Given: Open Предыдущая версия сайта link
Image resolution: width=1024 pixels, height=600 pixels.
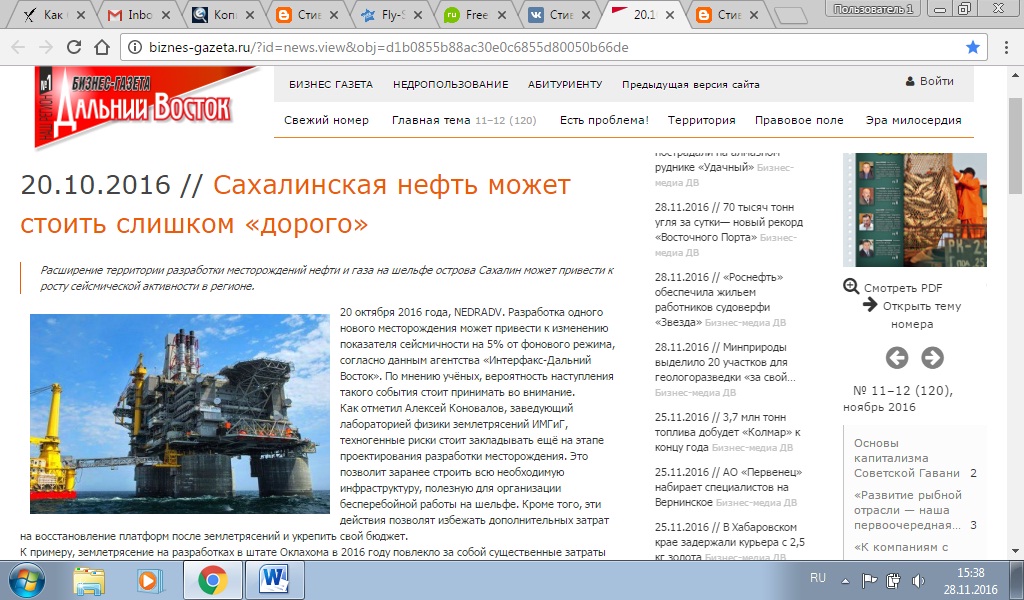Looking at the screenshot, I should pos(690,84).
